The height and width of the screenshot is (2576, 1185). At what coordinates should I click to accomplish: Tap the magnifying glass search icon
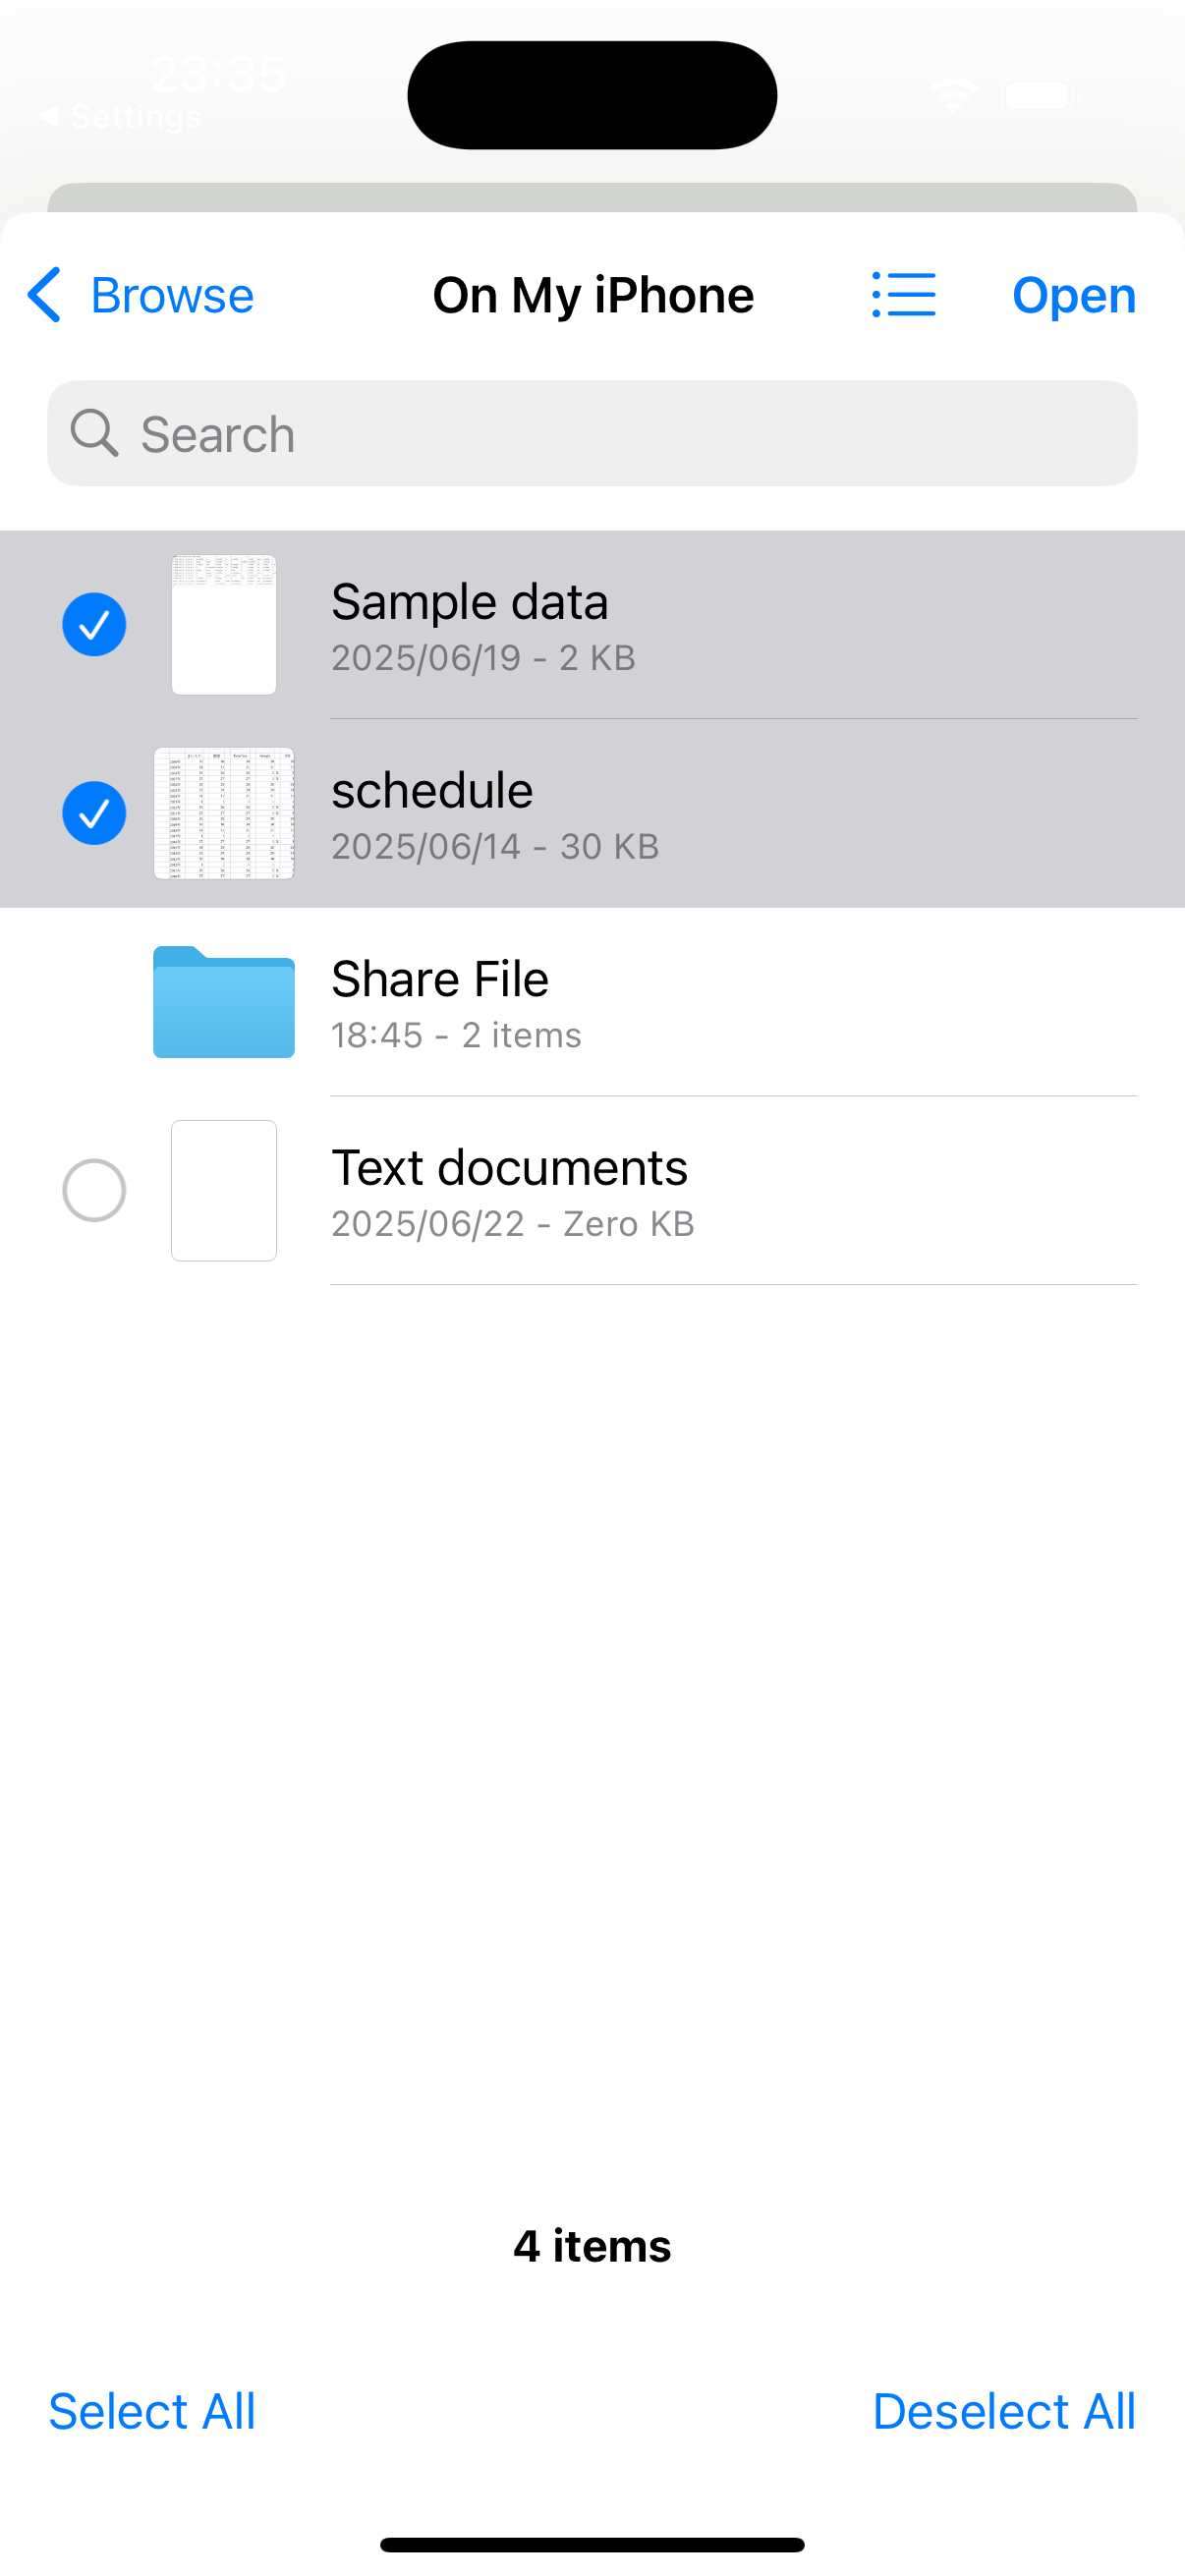coord(94,433)
